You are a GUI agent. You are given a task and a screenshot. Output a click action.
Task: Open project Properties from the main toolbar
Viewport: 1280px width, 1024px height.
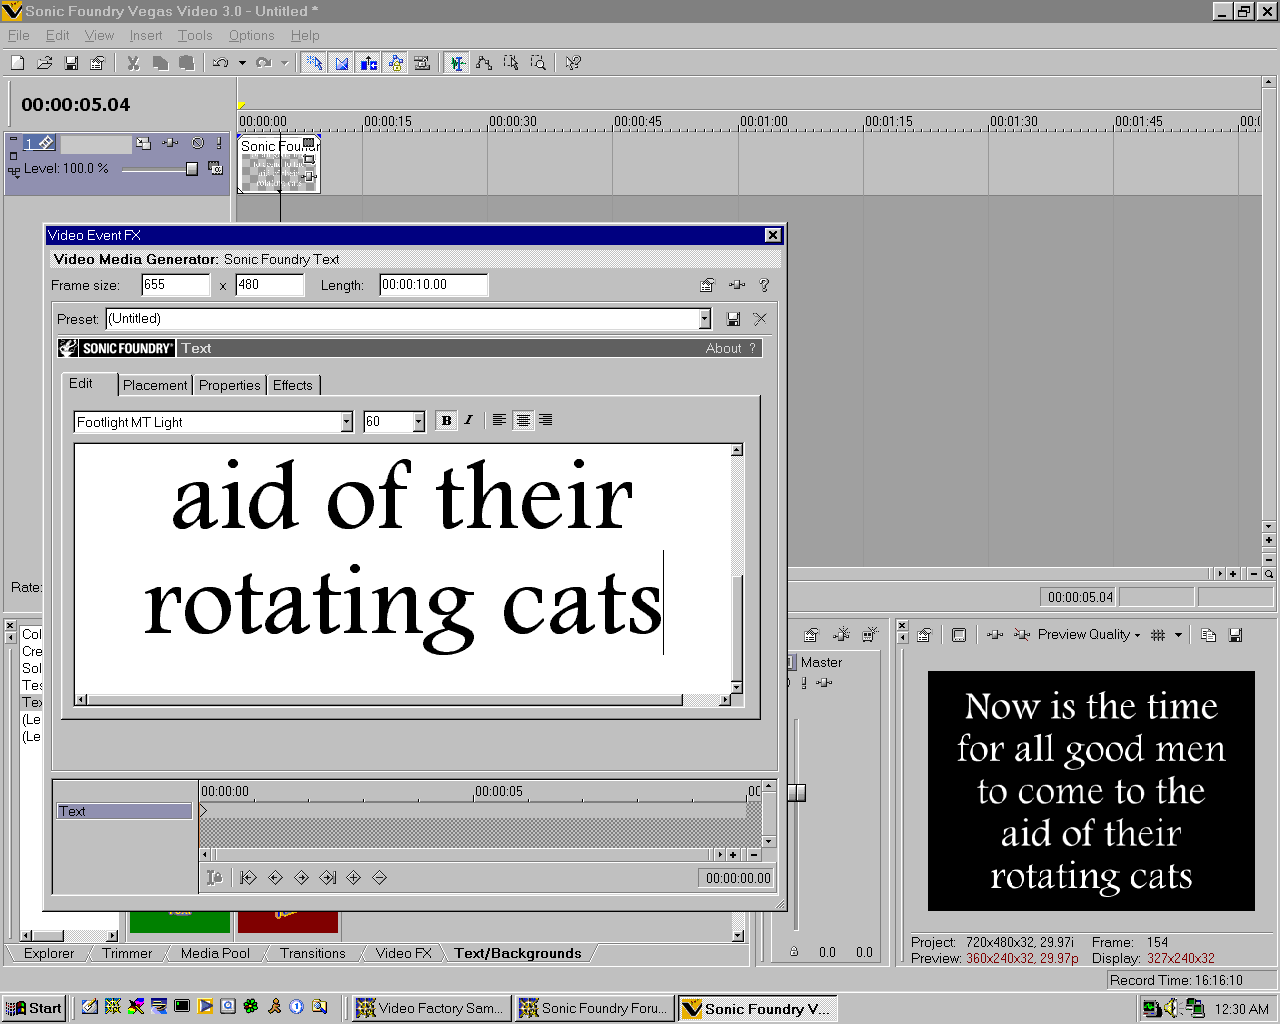pos(97,63)
